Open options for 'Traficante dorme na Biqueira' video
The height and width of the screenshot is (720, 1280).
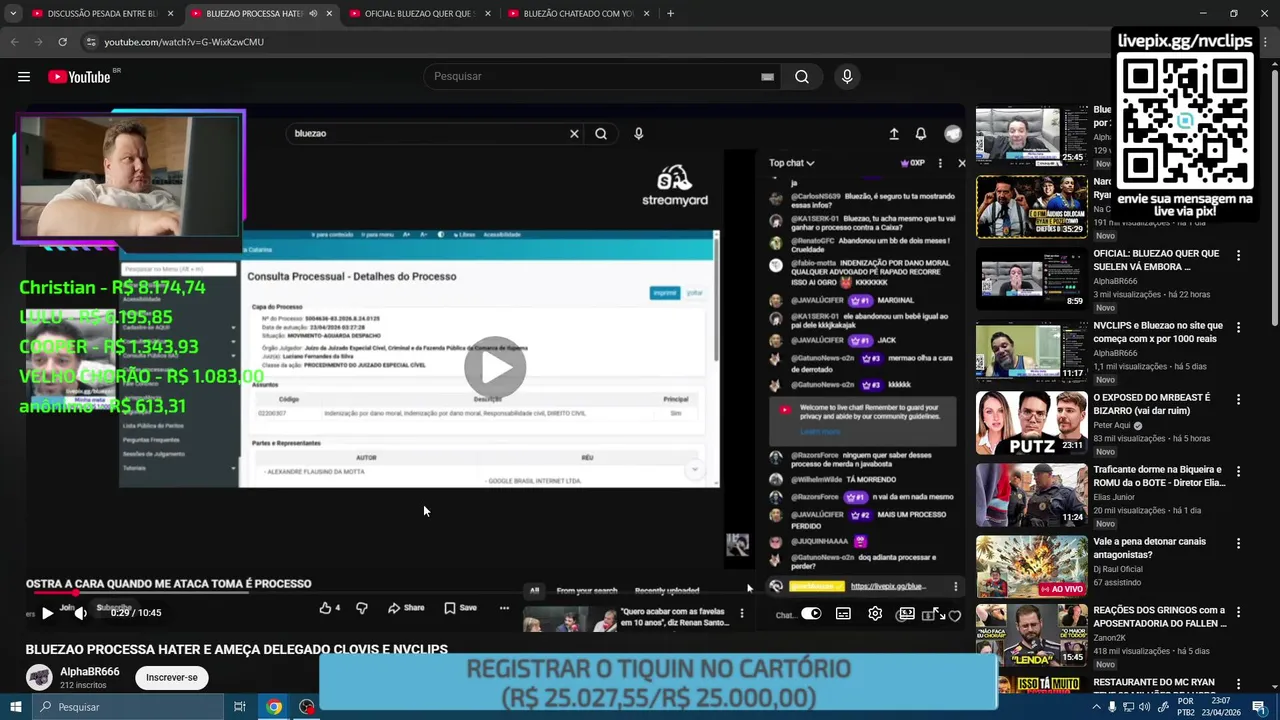coord(1238,472)
